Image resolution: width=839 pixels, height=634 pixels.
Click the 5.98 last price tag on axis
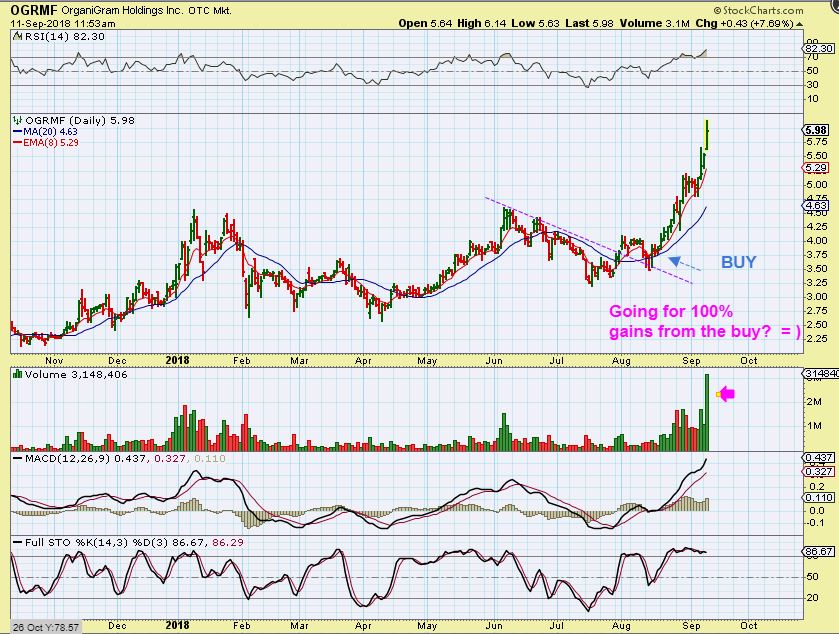[816, 130]
